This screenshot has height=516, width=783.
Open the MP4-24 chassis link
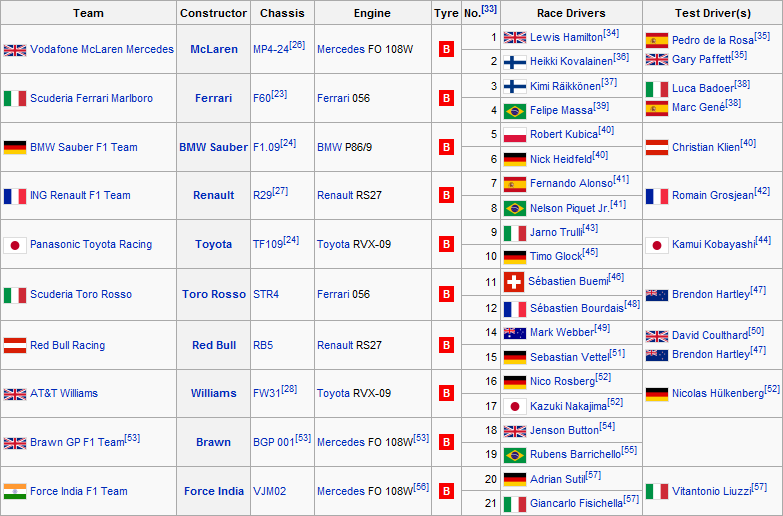tap(271, 49)
